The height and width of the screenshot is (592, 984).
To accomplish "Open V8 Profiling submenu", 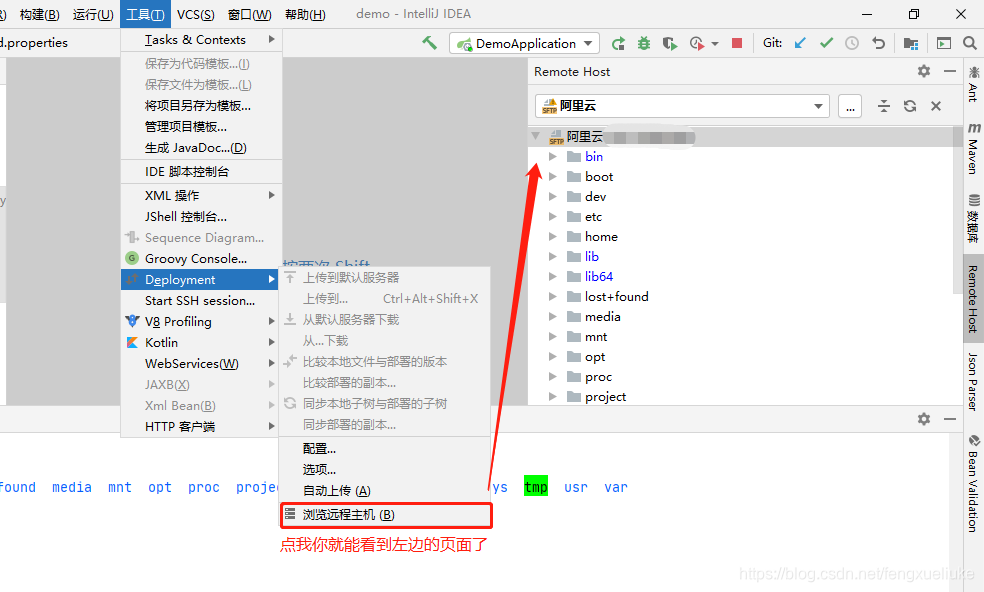I will (201, 321).
